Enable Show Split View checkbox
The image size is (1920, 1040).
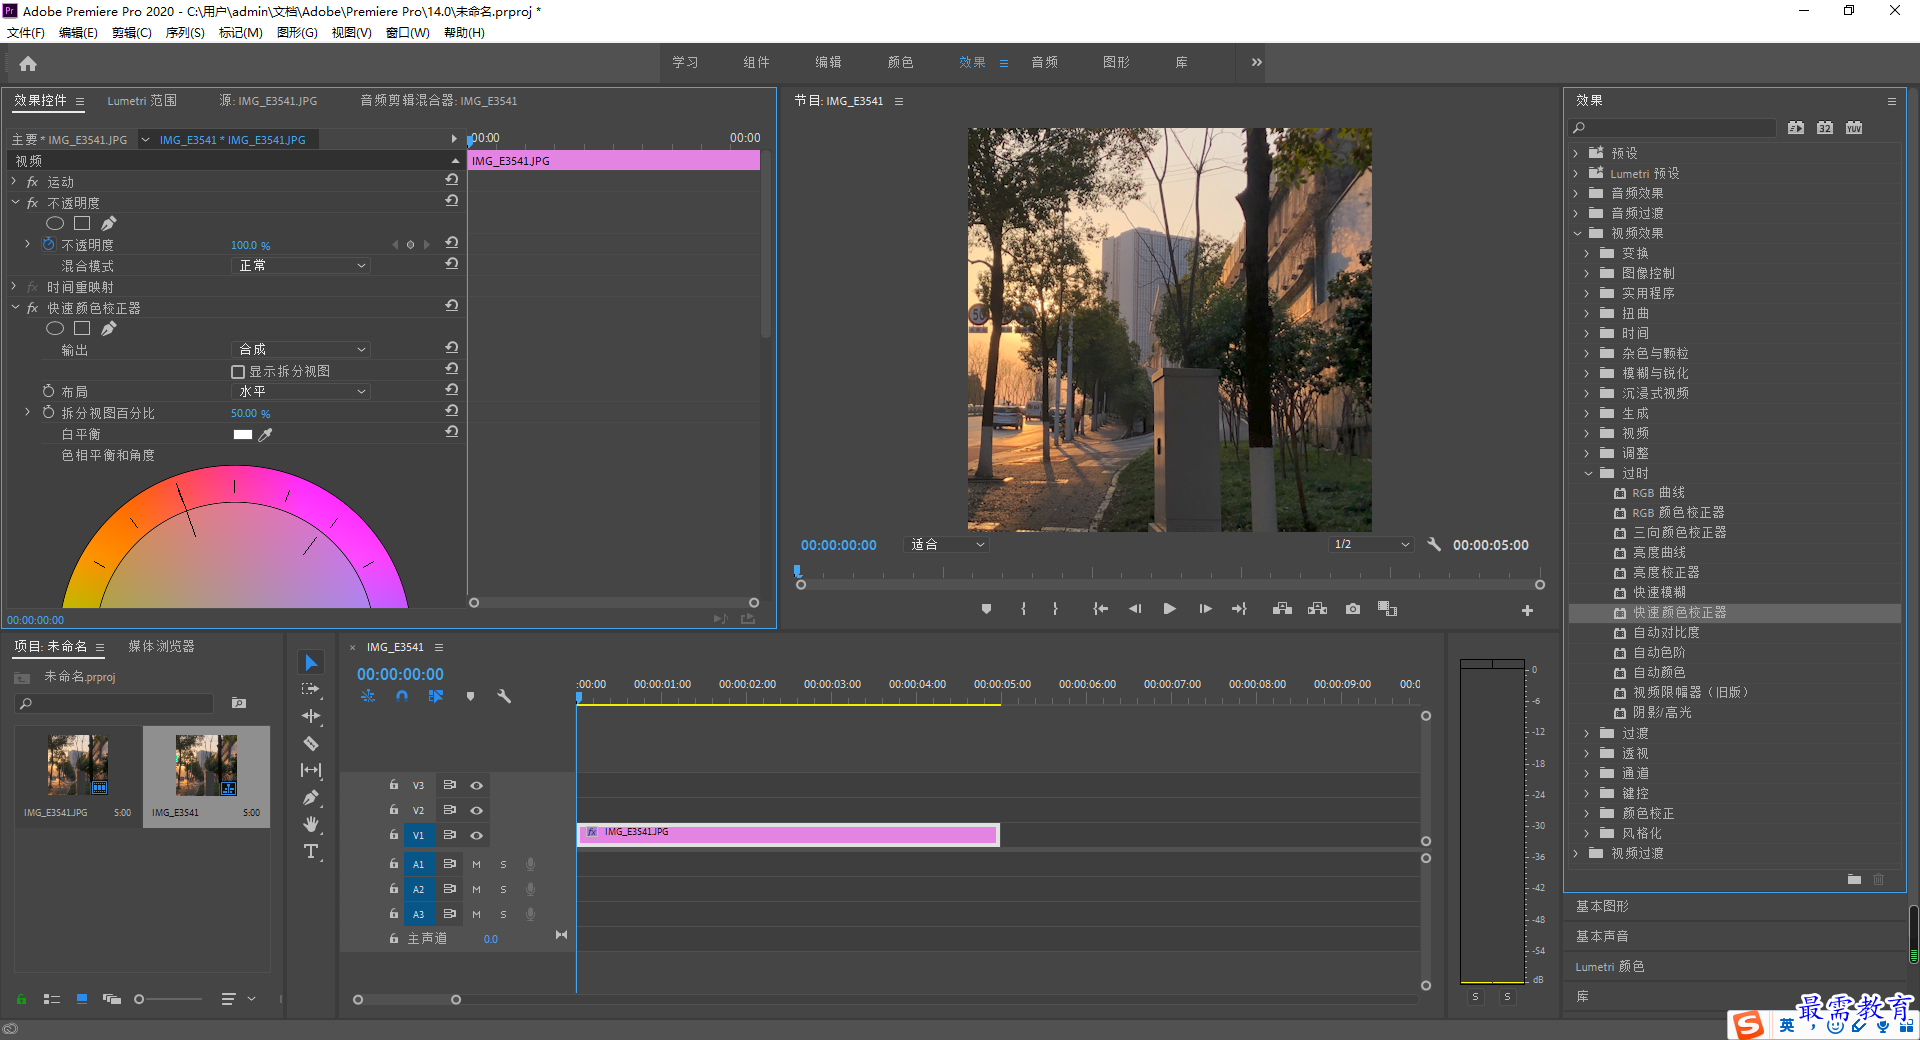click(x=238, y=372)
